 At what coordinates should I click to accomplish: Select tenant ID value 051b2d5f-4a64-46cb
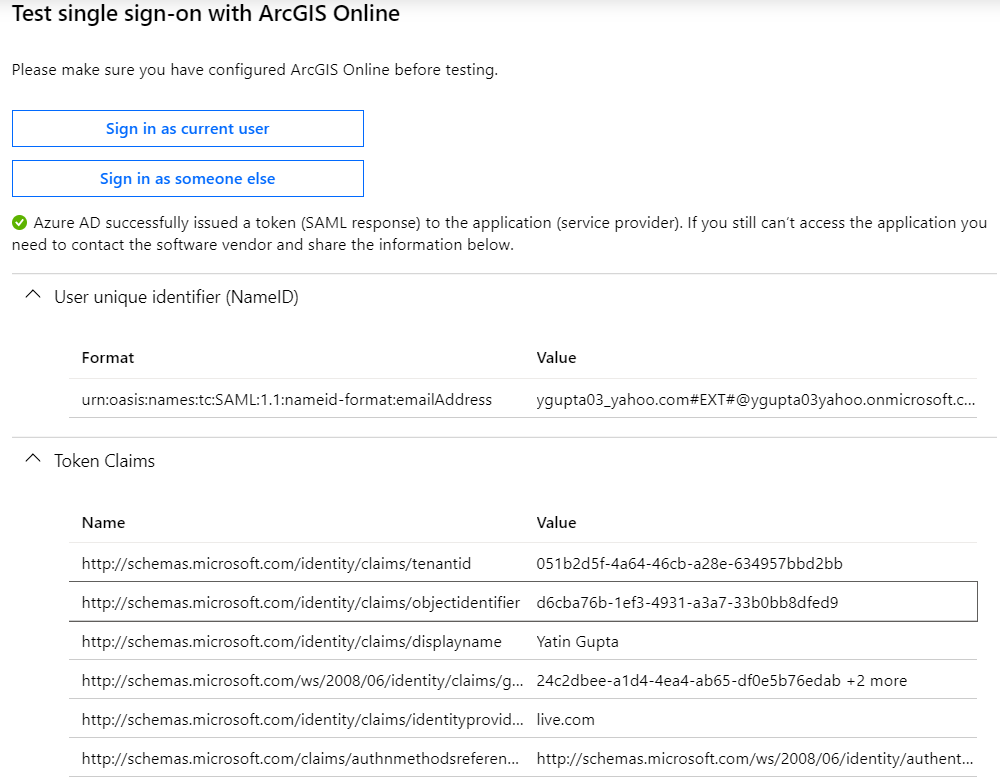pos(689,564)
